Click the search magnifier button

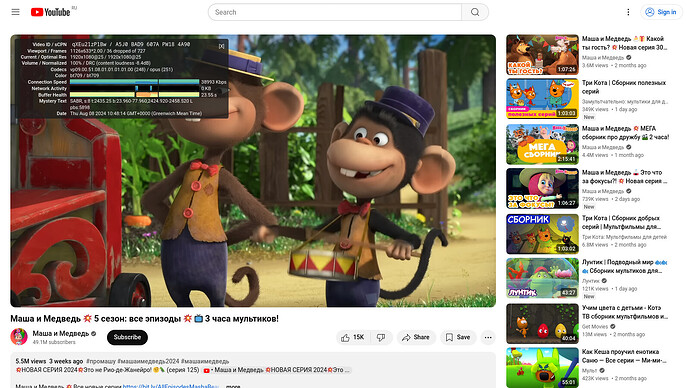(475, 12)
